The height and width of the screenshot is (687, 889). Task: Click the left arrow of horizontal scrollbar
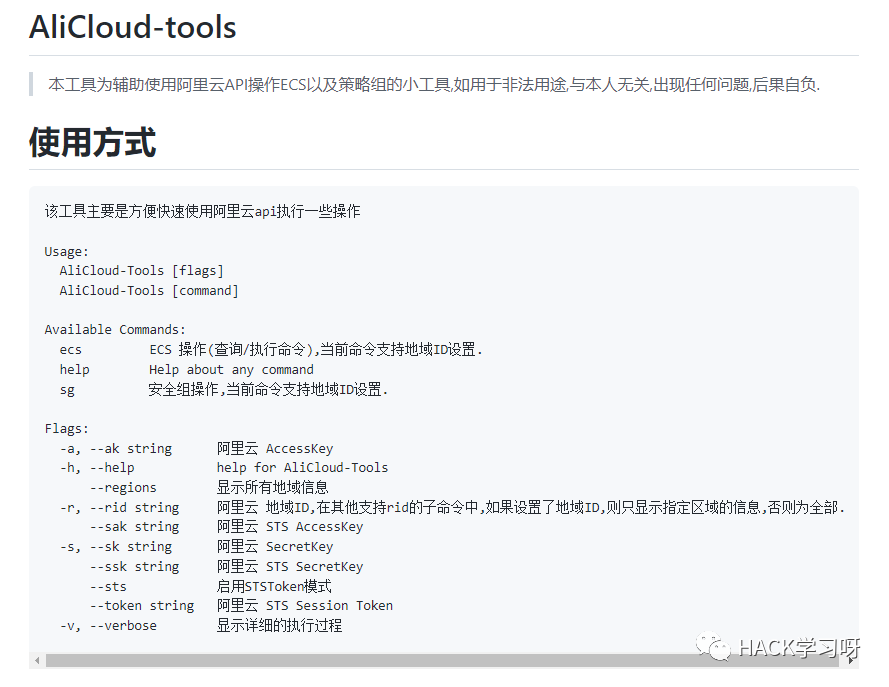37,660
